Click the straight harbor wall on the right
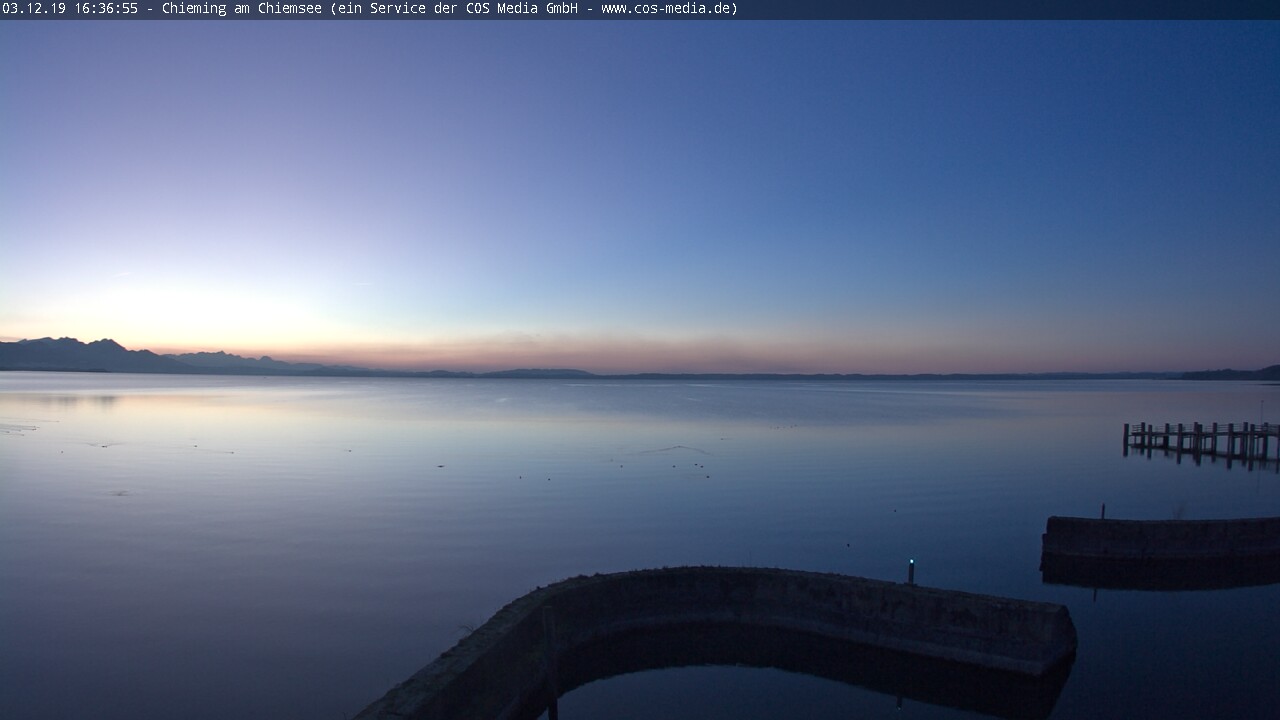 click(x=1160, y=537)
